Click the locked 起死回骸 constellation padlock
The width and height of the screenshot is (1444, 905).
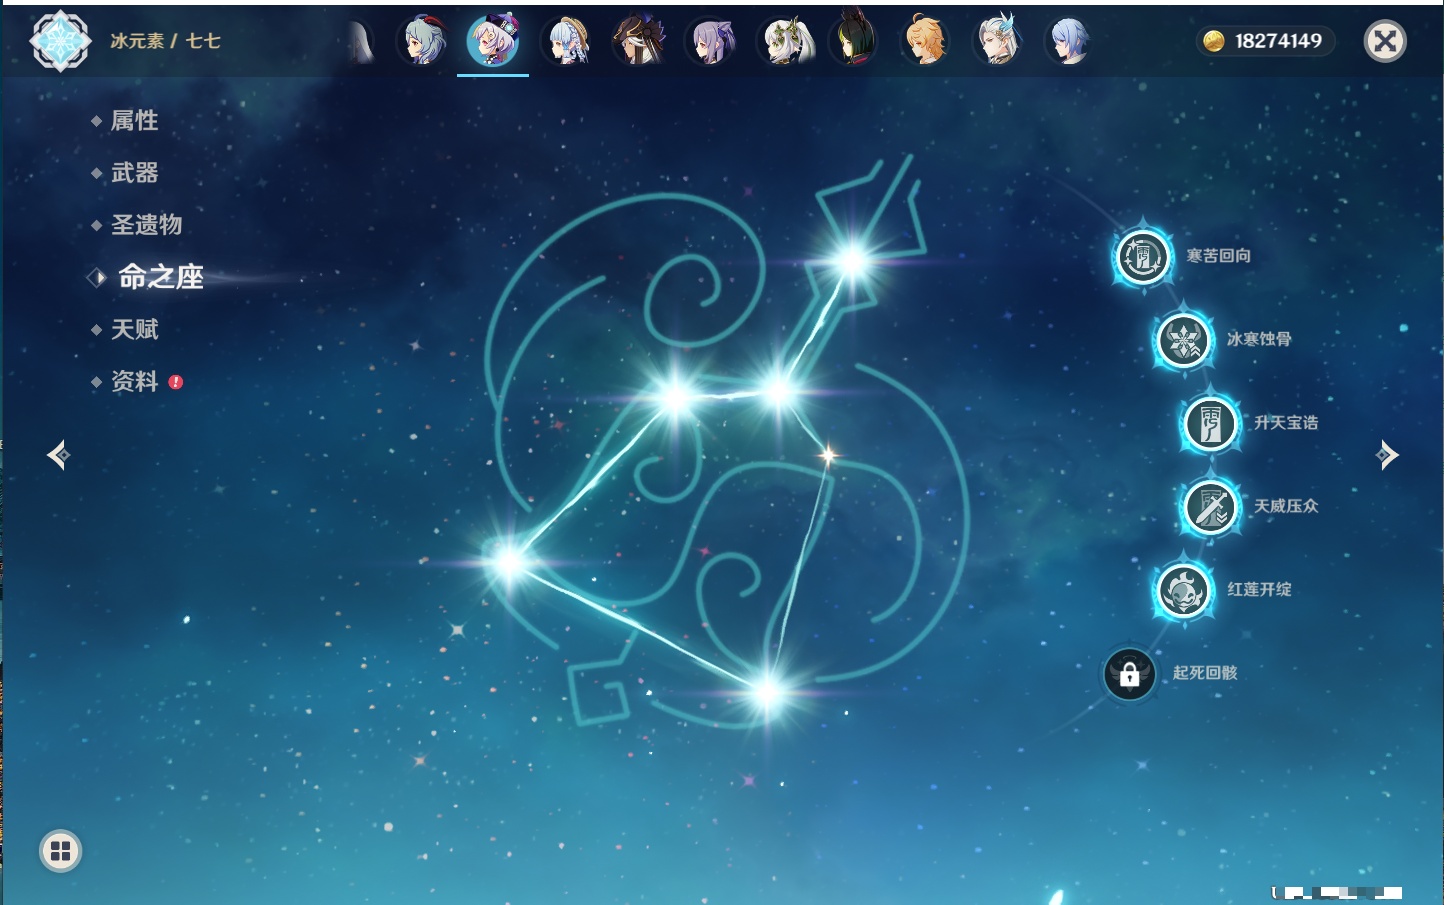click(1130, 674)
